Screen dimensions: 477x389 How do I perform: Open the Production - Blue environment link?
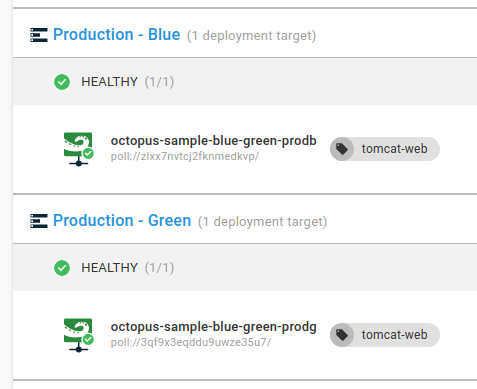click(117, 34)
